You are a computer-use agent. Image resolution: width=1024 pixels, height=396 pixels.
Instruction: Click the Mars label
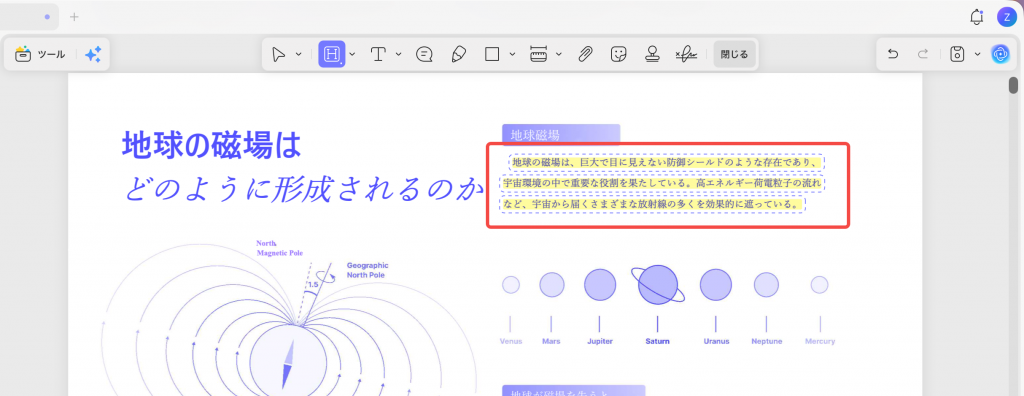(551, 341)
